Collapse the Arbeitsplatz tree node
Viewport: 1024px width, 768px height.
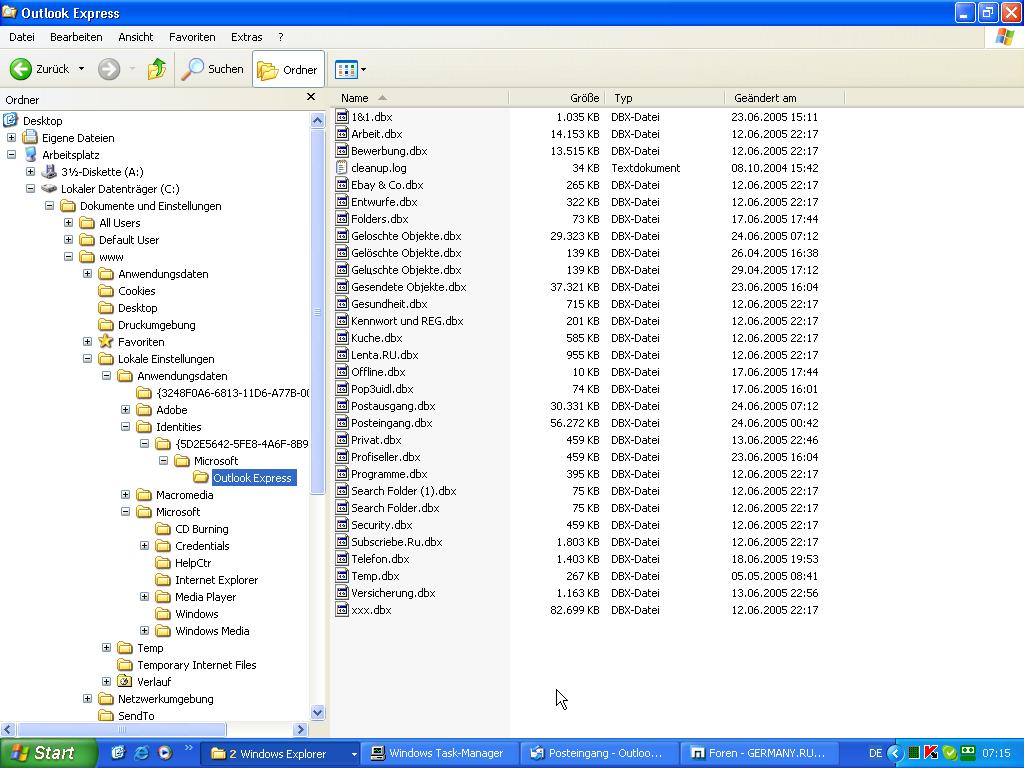click(x=12, y=155)
